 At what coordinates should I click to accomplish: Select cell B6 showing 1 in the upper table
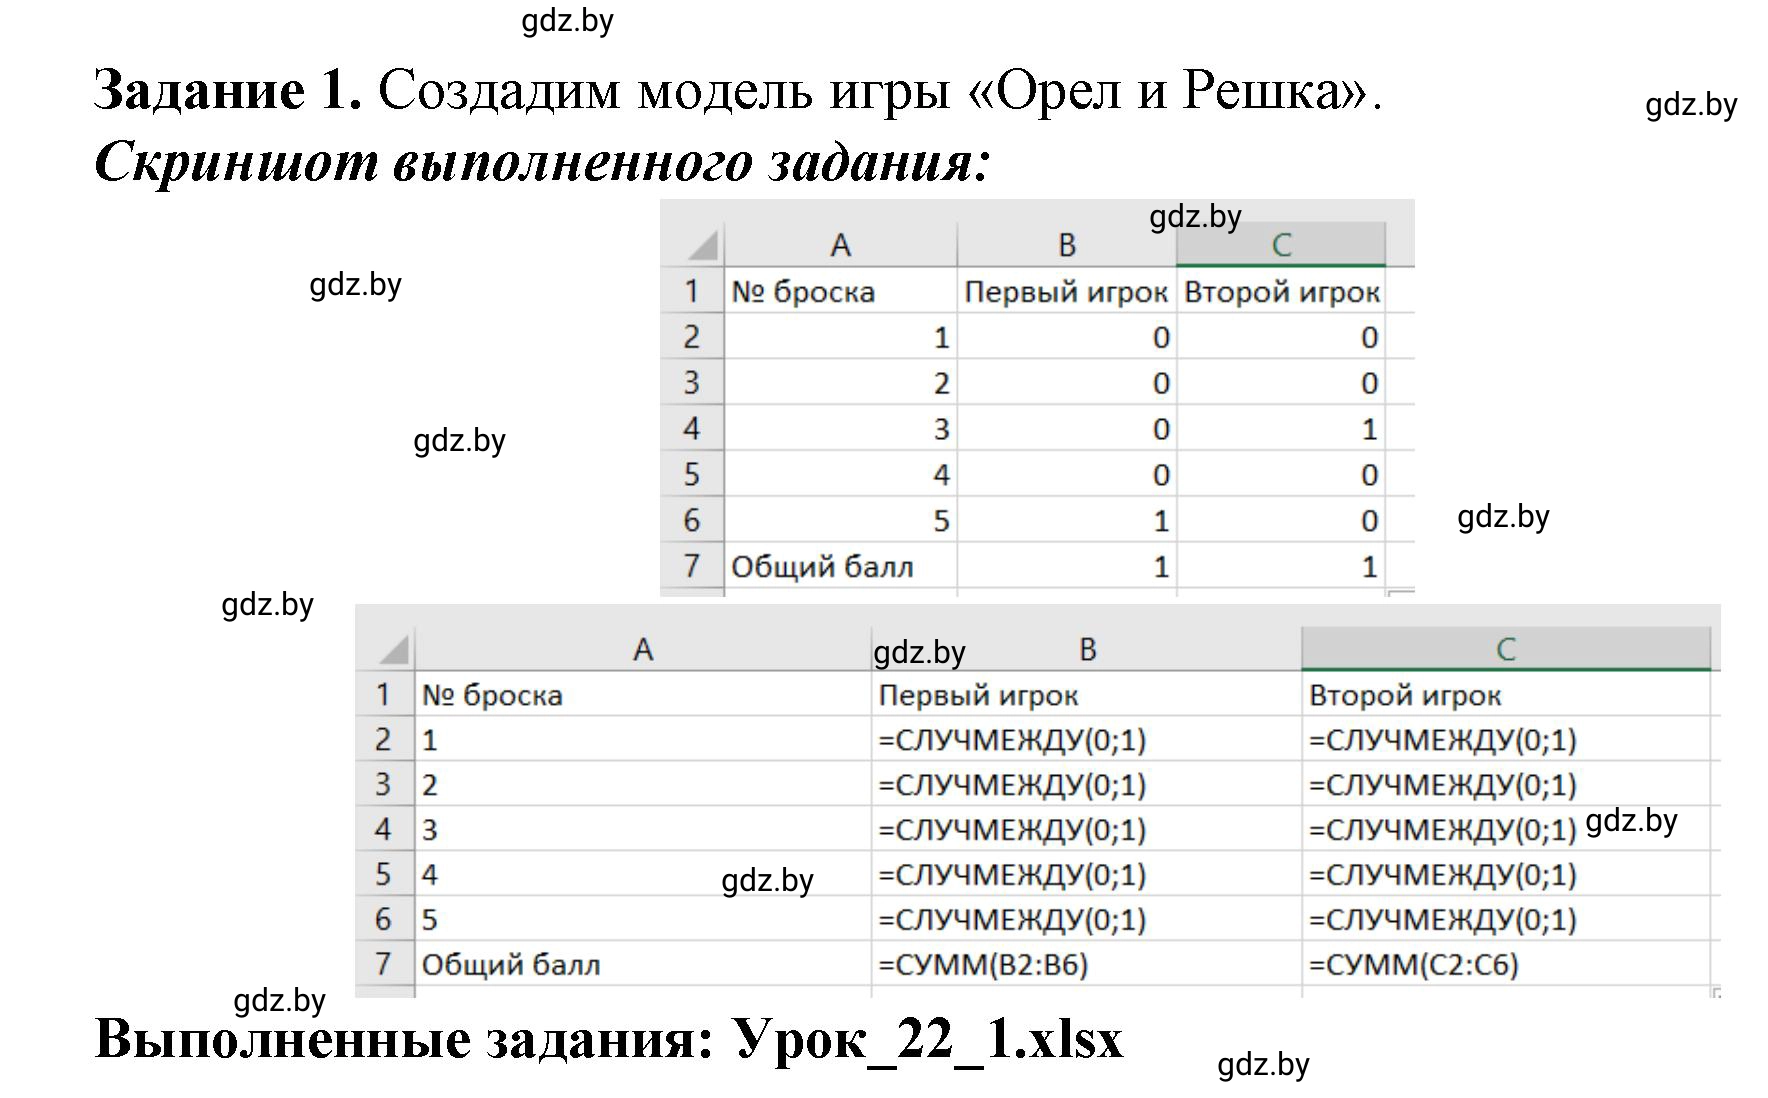[x=1066, y=520]
